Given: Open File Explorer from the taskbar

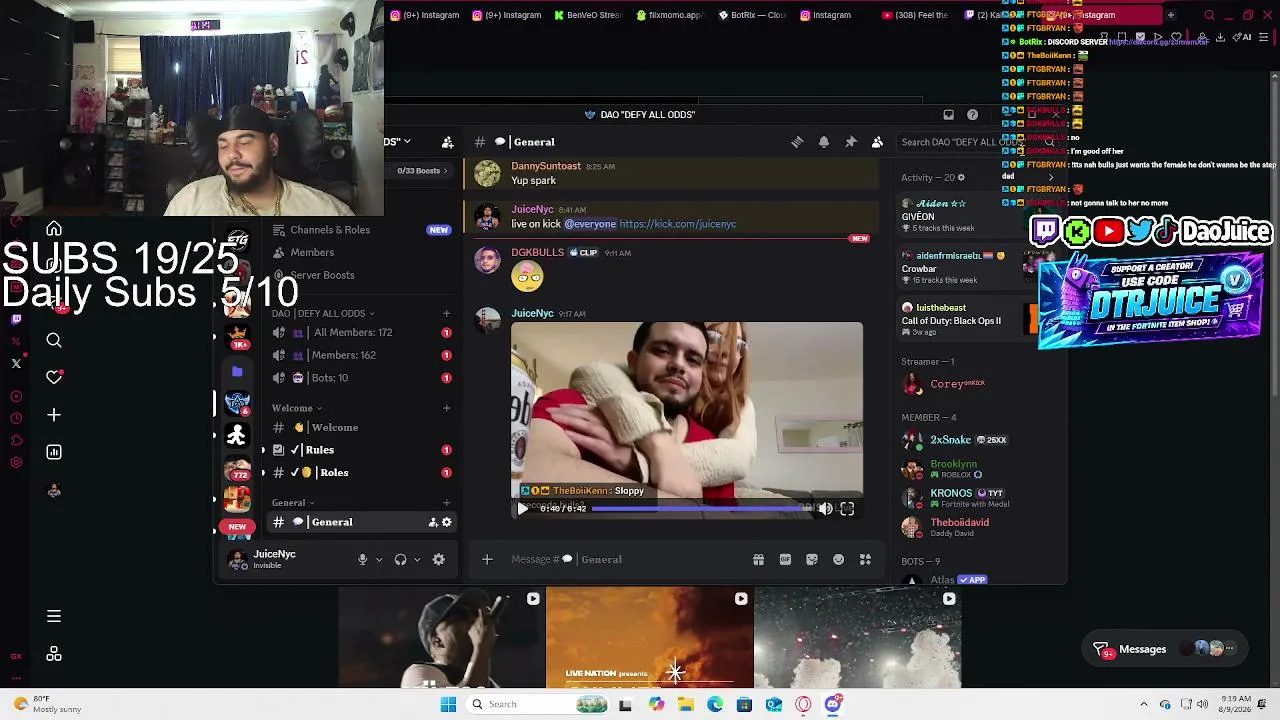Looking at the screenshot, I should [x=685, y=704].
